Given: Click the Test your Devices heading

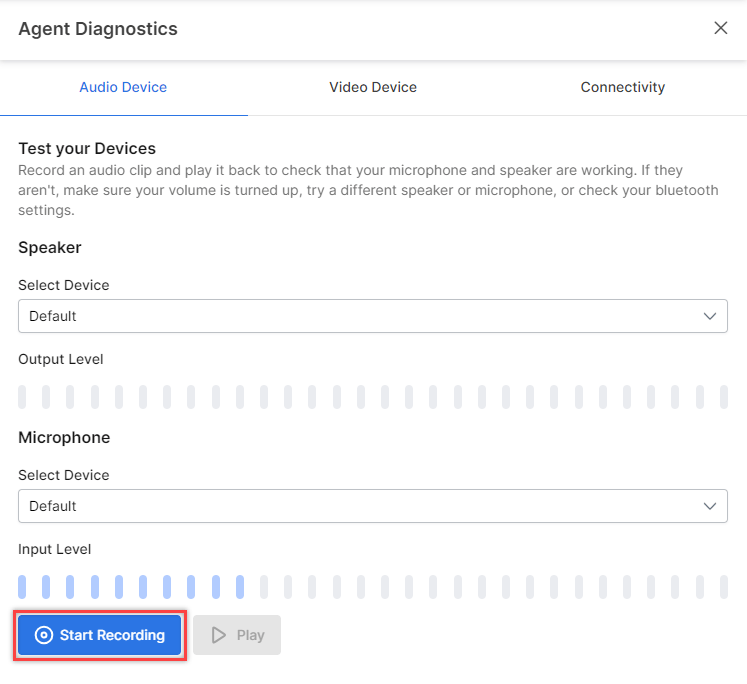Looking at the screenshot, I should [x=87, y=149].
